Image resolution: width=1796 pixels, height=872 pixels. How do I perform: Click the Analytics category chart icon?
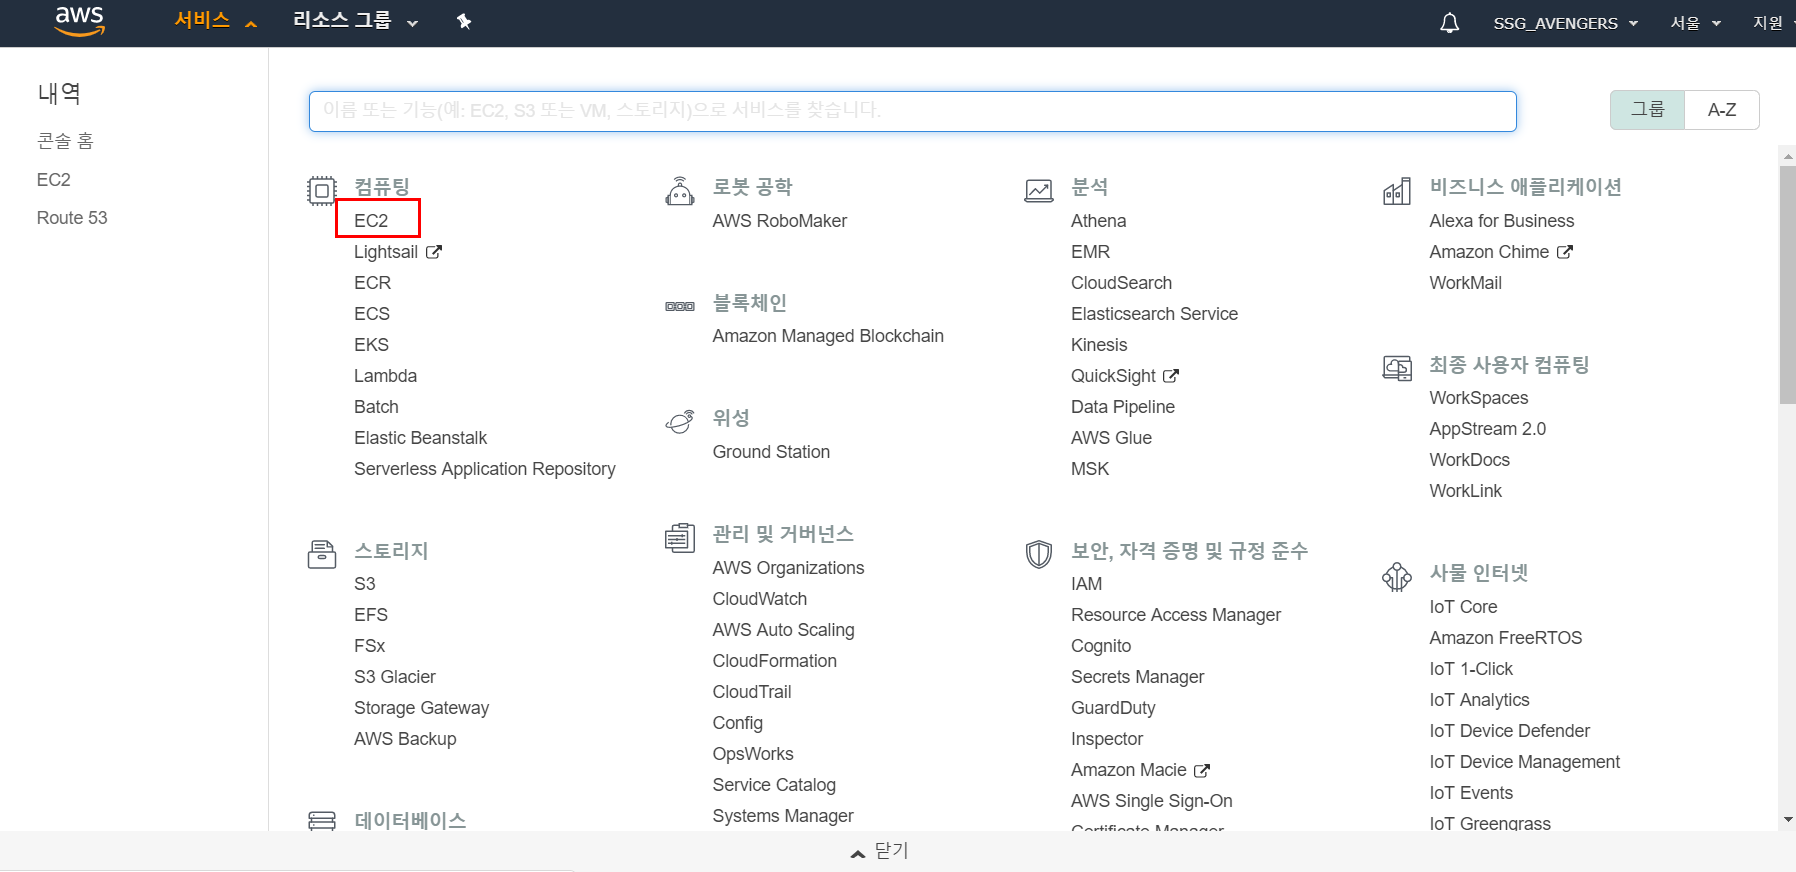coord(1039,190)
